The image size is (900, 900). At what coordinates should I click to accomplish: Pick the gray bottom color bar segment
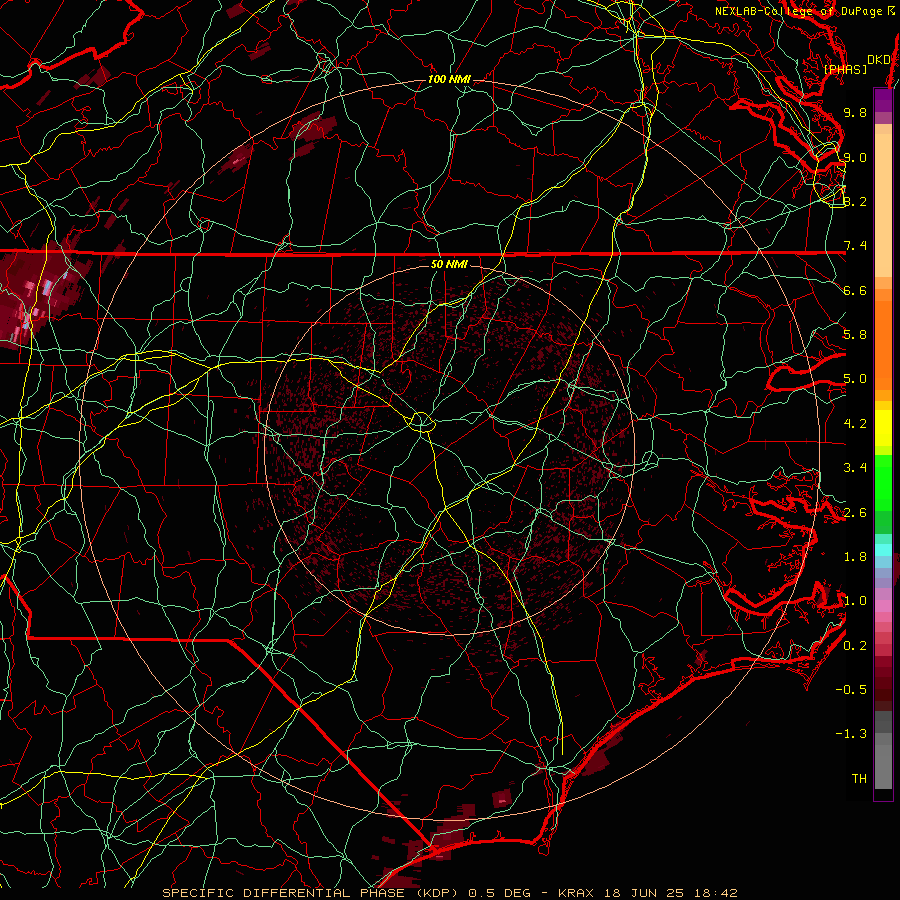coord(883,763)
